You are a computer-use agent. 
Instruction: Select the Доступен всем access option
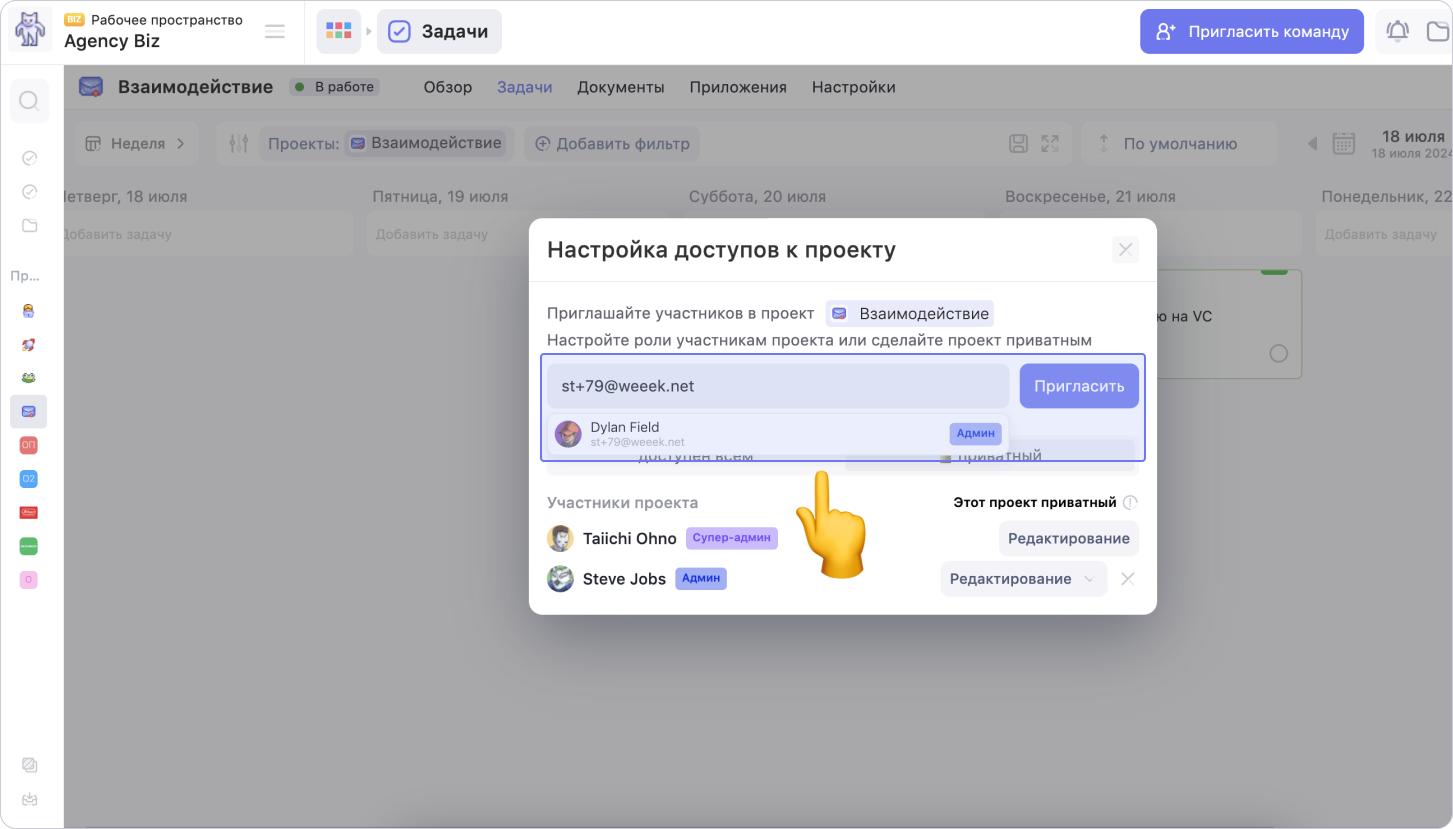point(695,456)
